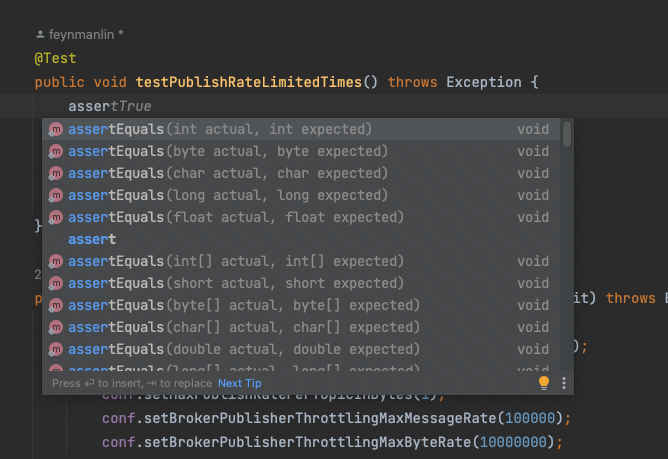668x459 pixels.
Task: Select the plain assert keyword suggestion
Action: (x=301, y=240)
